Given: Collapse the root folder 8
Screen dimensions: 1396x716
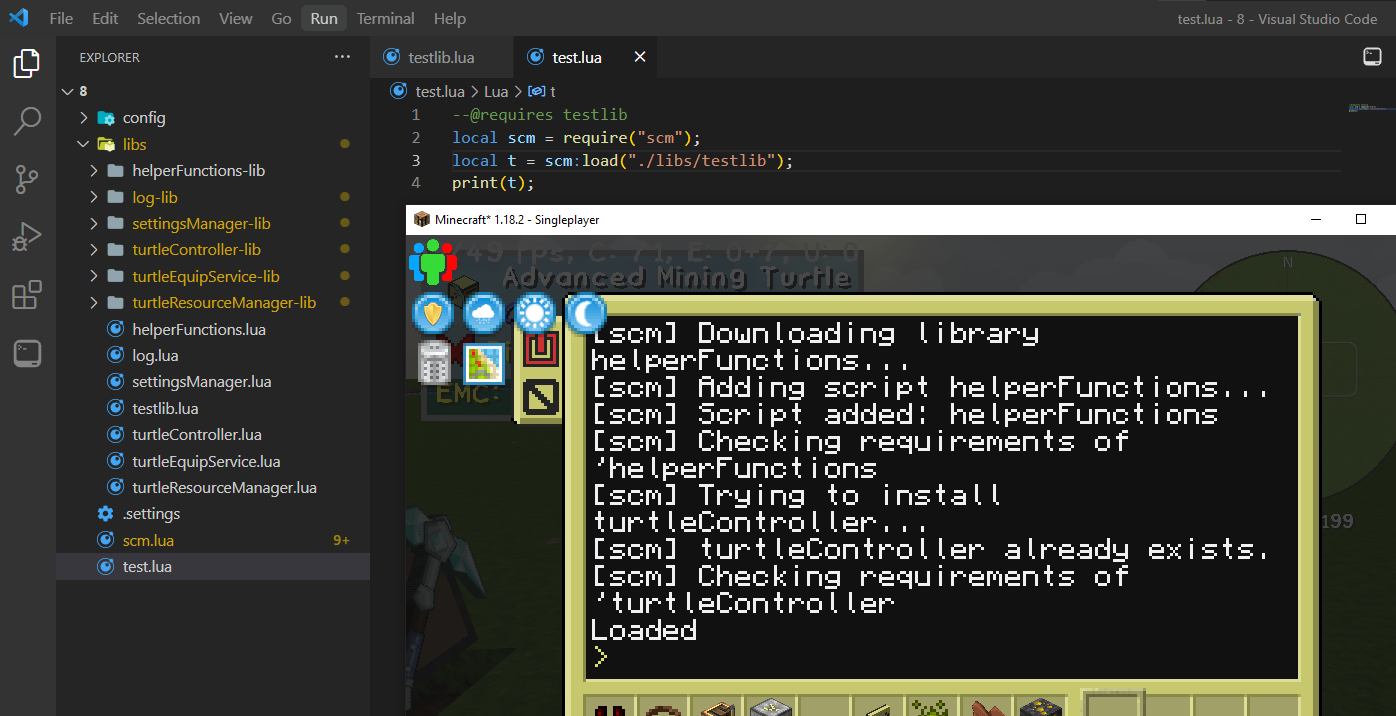Looking at the screenshot, I should click(67, 91).
